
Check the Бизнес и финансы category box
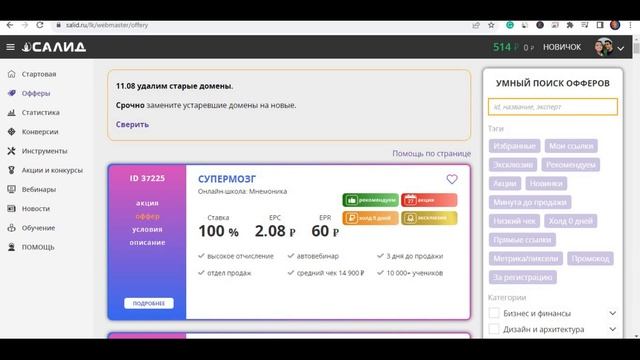pos(494,313)
